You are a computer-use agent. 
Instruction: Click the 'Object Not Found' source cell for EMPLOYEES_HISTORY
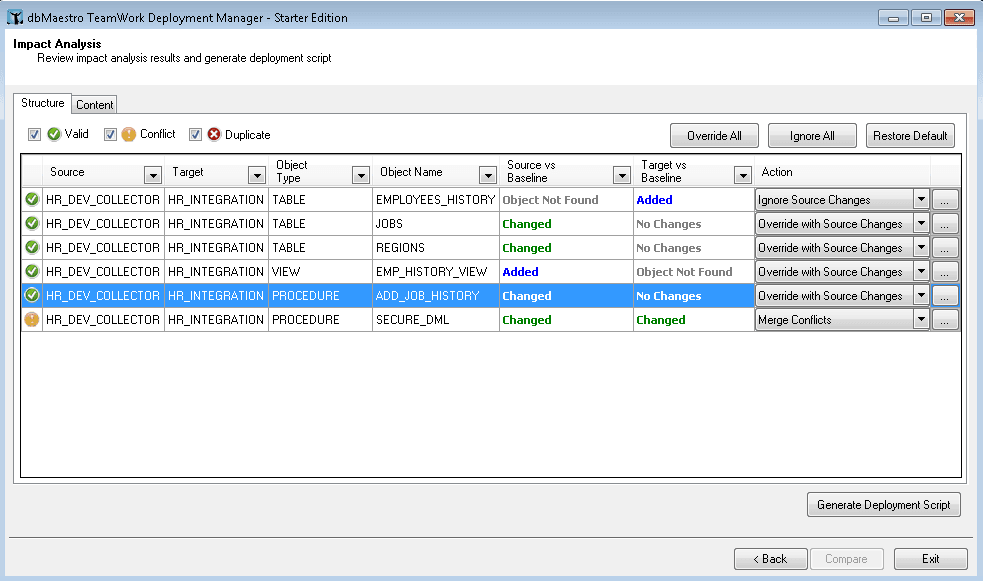[566, 200]
